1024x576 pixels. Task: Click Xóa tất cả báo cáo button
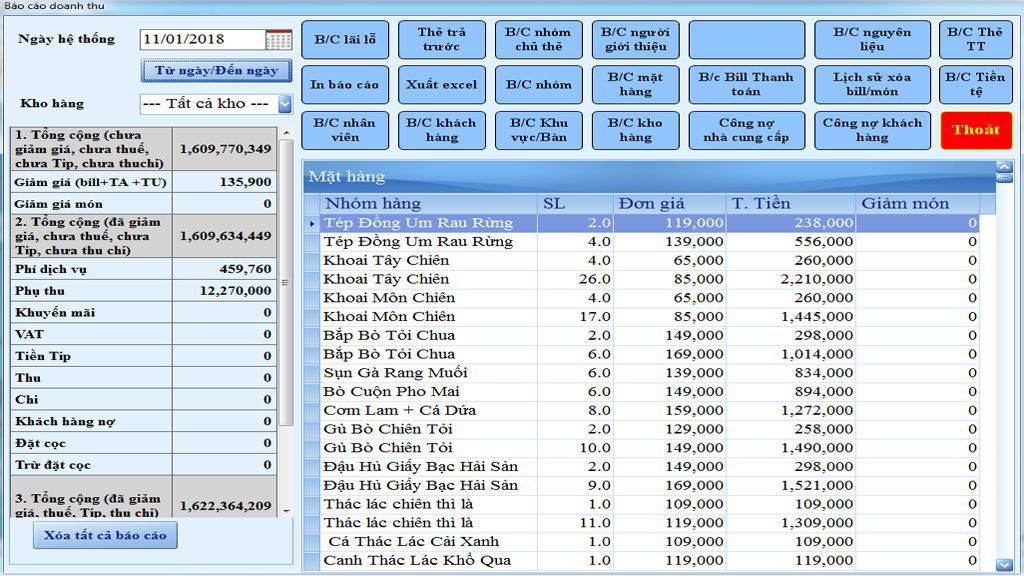tap(105, 536)
